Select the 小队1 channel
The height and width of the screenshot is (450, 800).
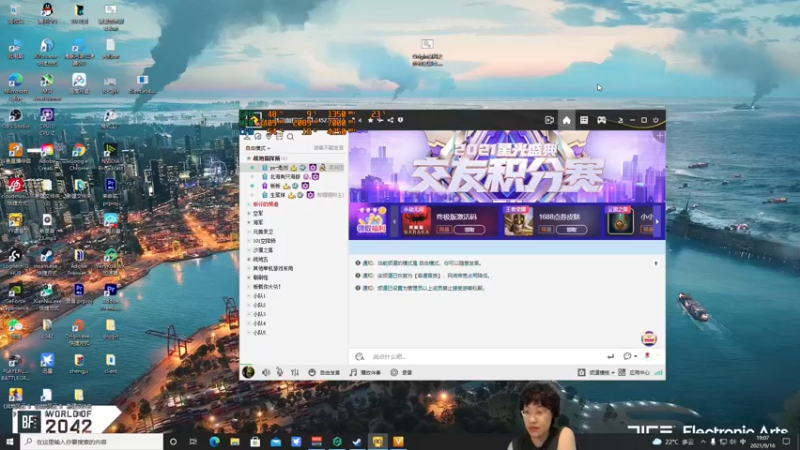[259, 296]
